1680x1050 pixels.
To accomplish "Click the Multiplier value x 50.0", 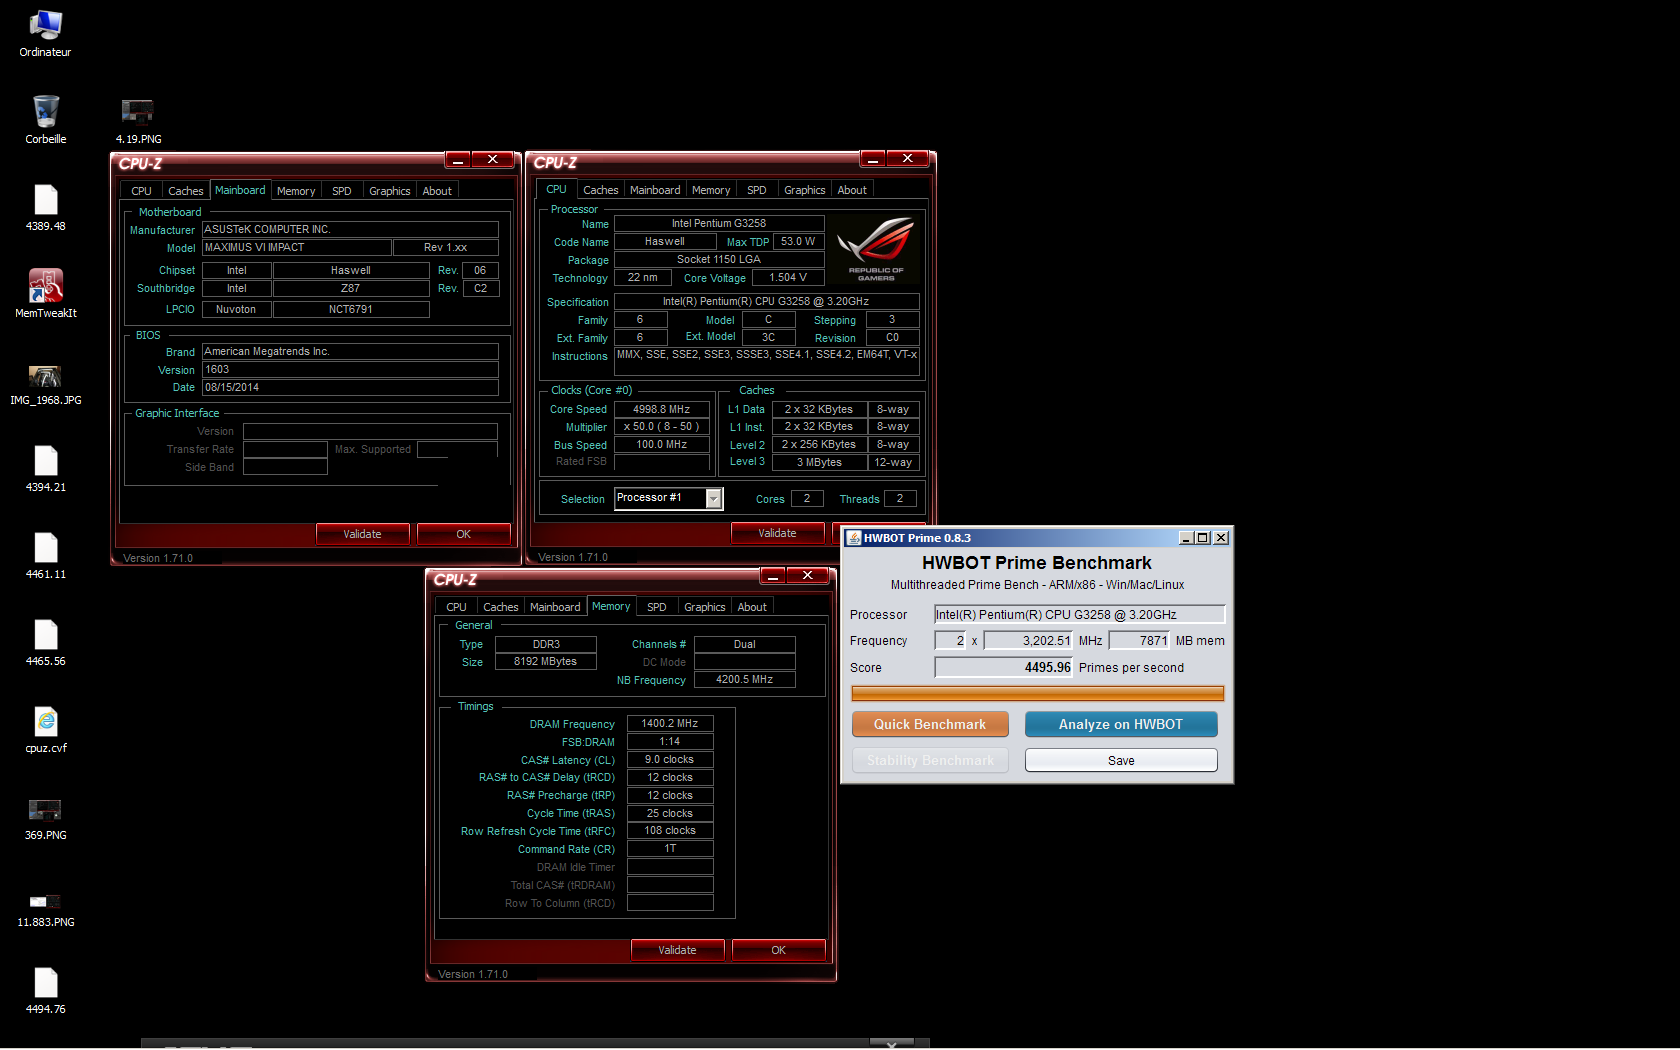I will pos(662,426).
